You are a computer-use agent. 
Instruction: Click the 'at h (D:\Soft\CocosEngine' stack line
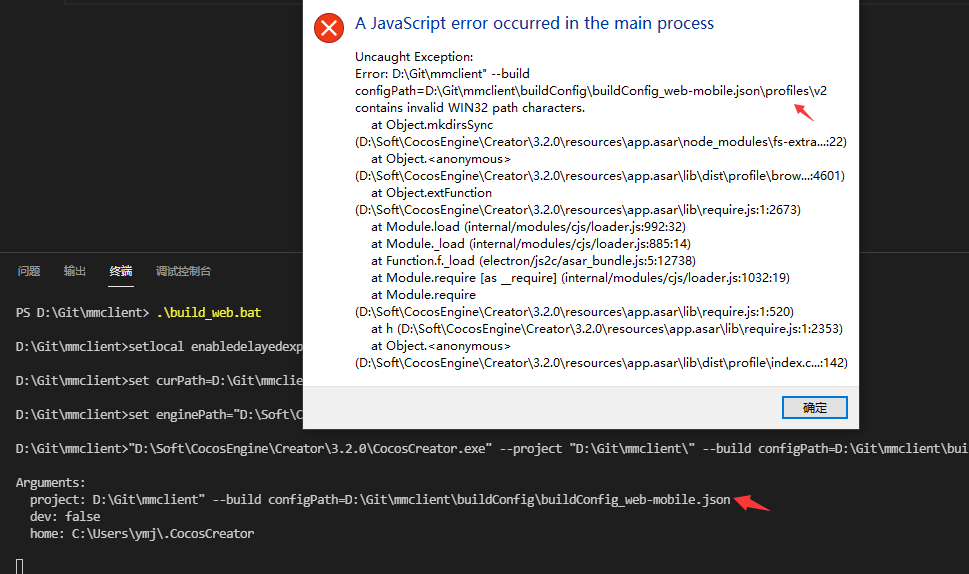607,329
